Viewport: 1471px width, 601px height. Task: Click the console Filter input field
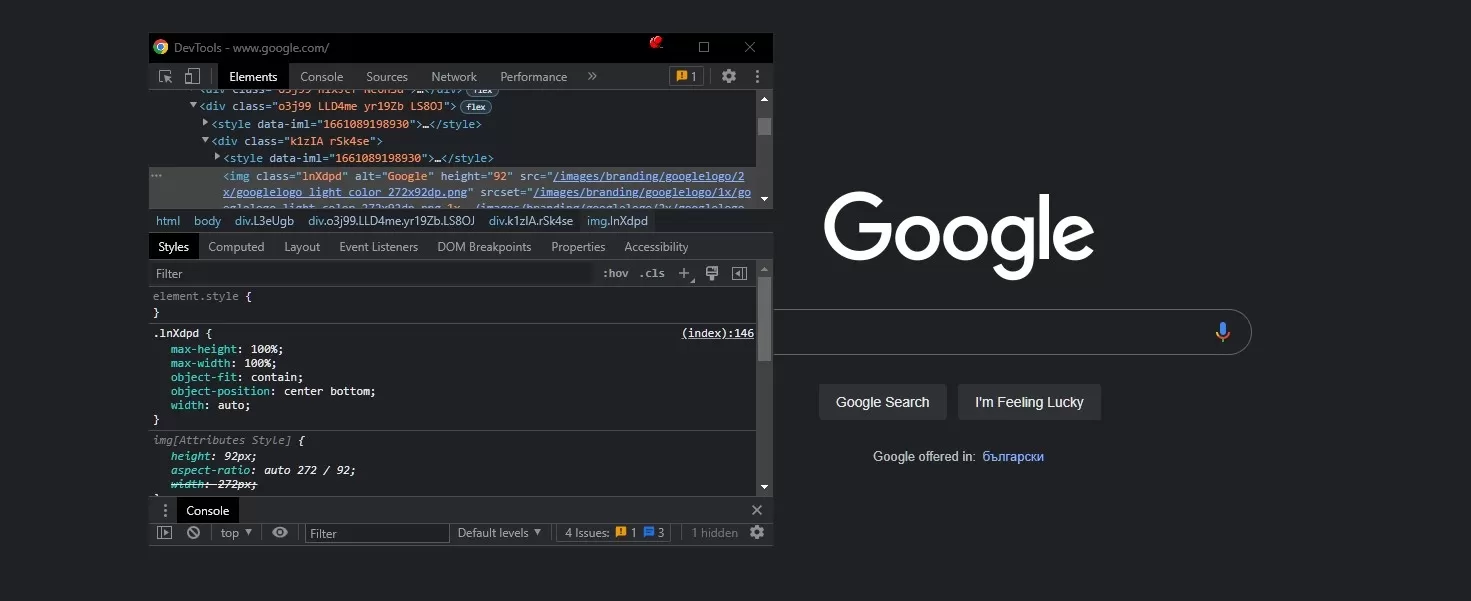pyautogui.click(x=377, y=533)
